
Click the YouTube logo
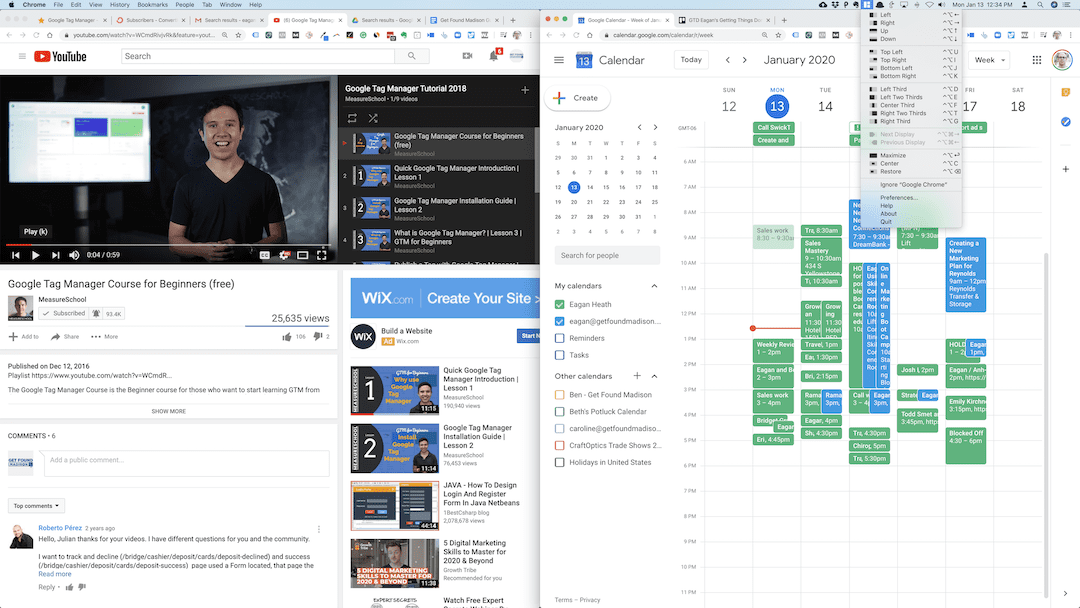tap(61, 56)
